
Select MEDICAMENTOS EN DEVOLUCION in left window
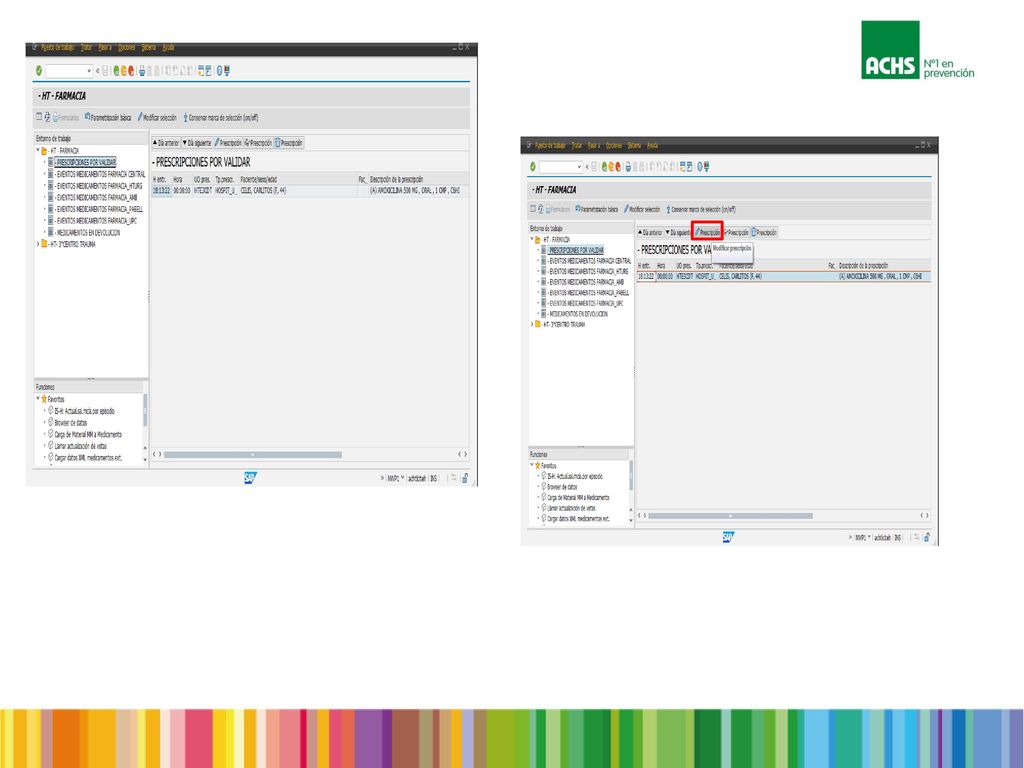point(88,233)
